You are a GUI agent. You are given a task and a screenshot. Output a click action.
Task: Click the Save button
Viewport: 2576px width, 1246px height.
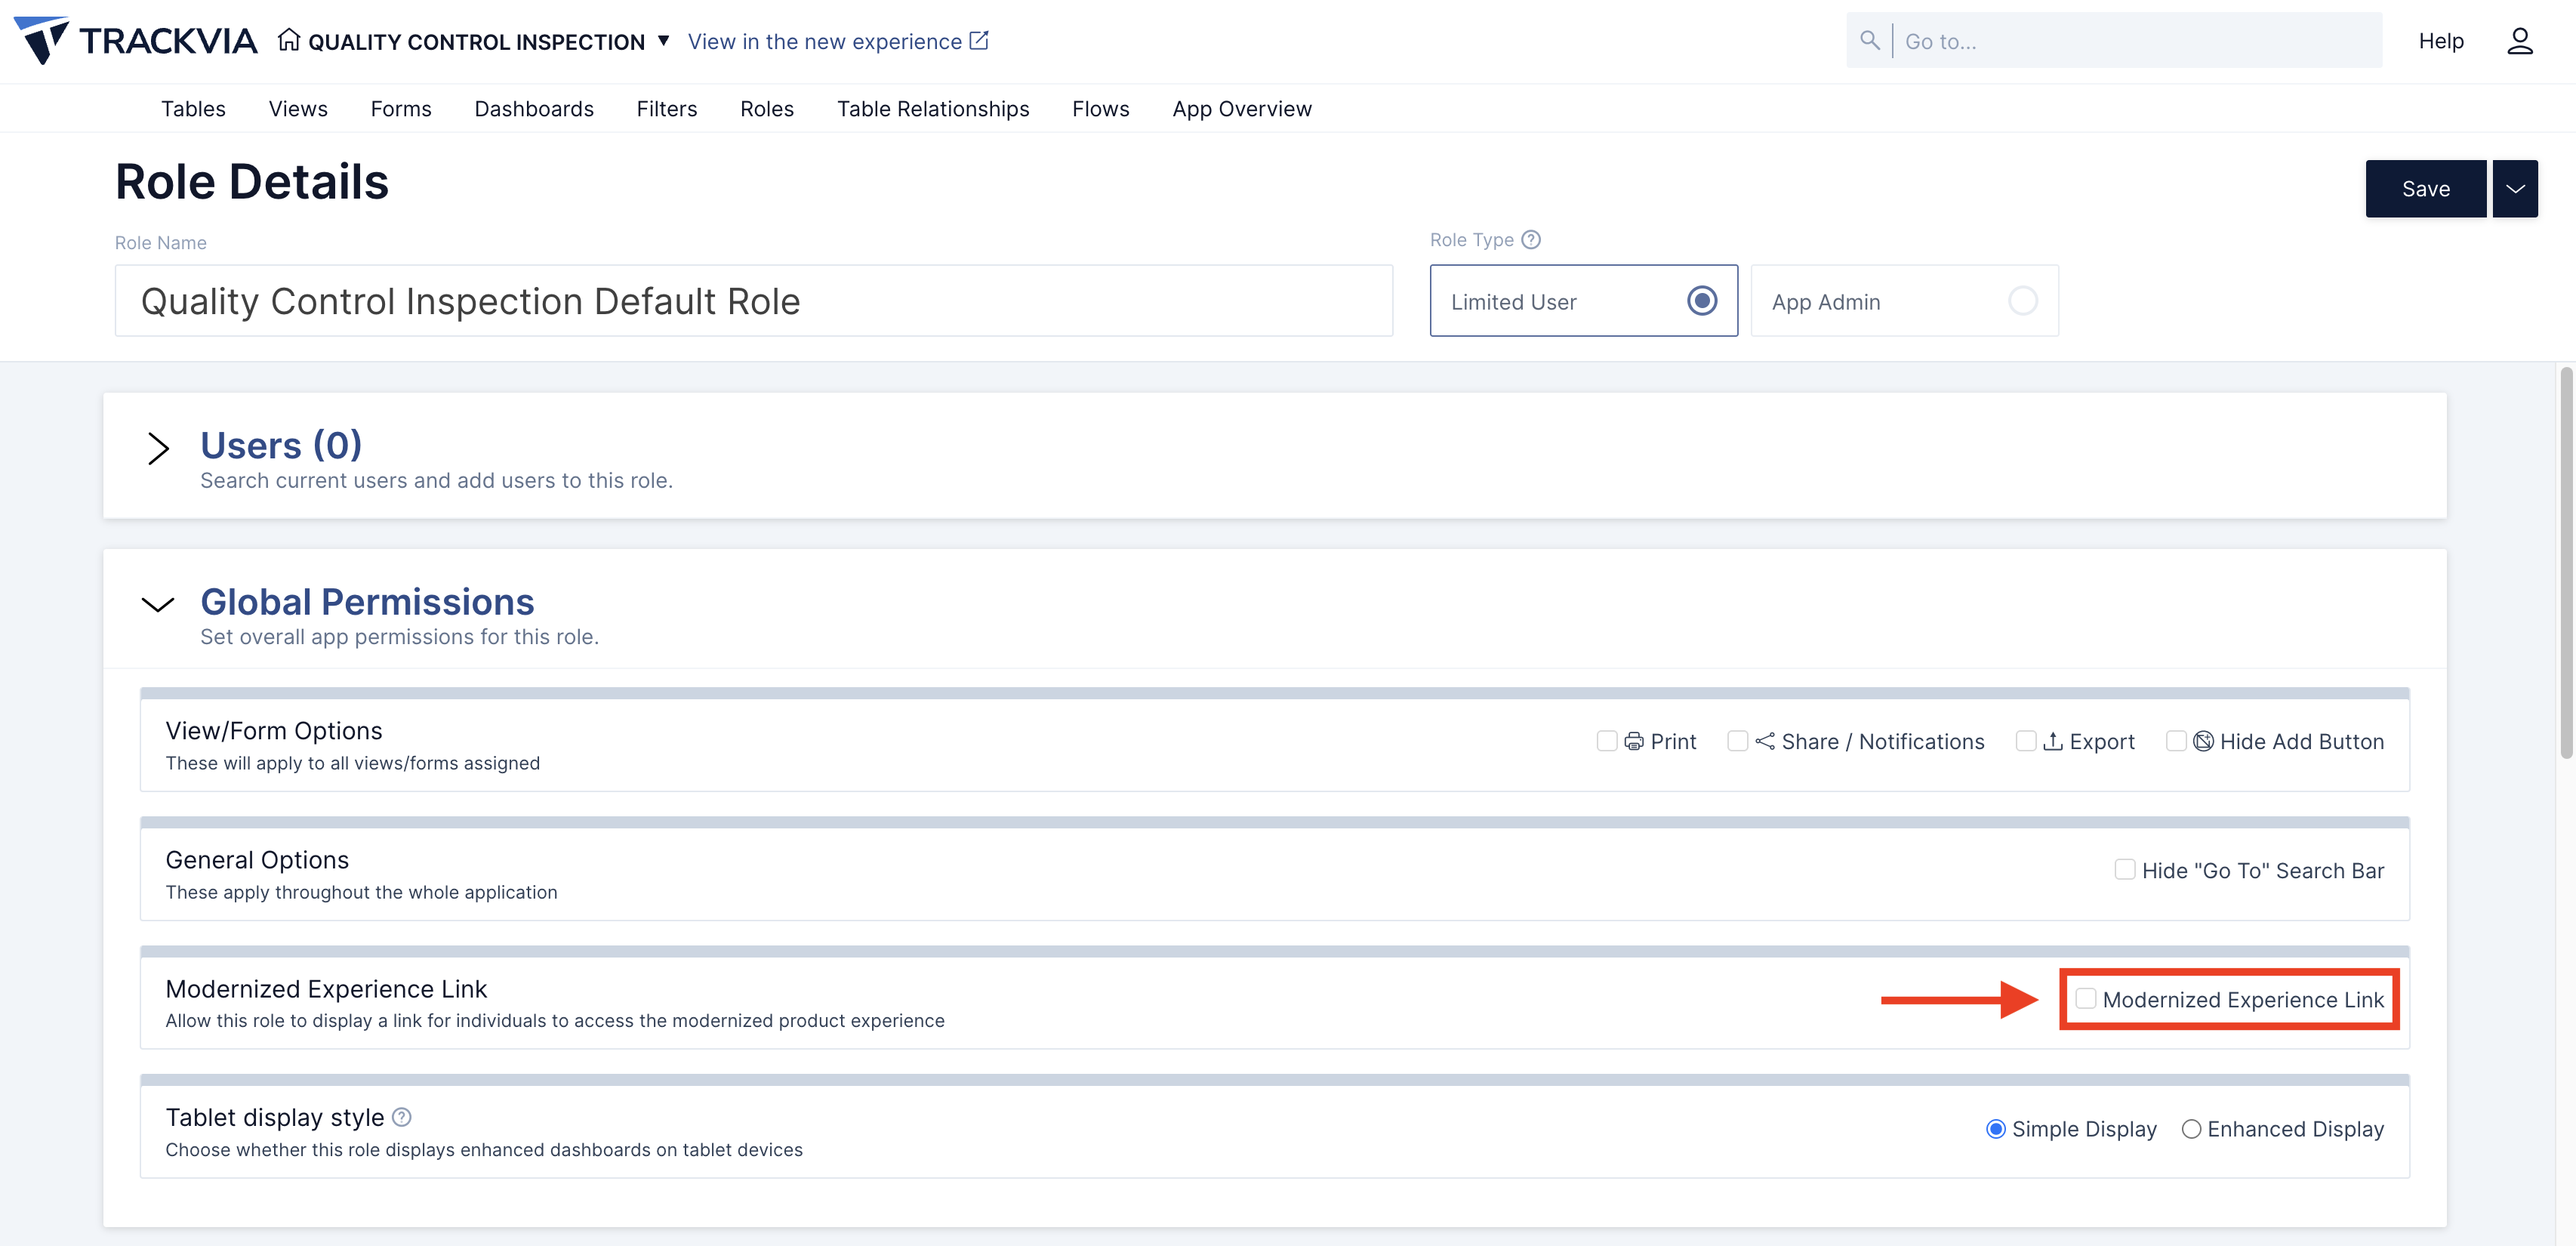pos(2426,189)
